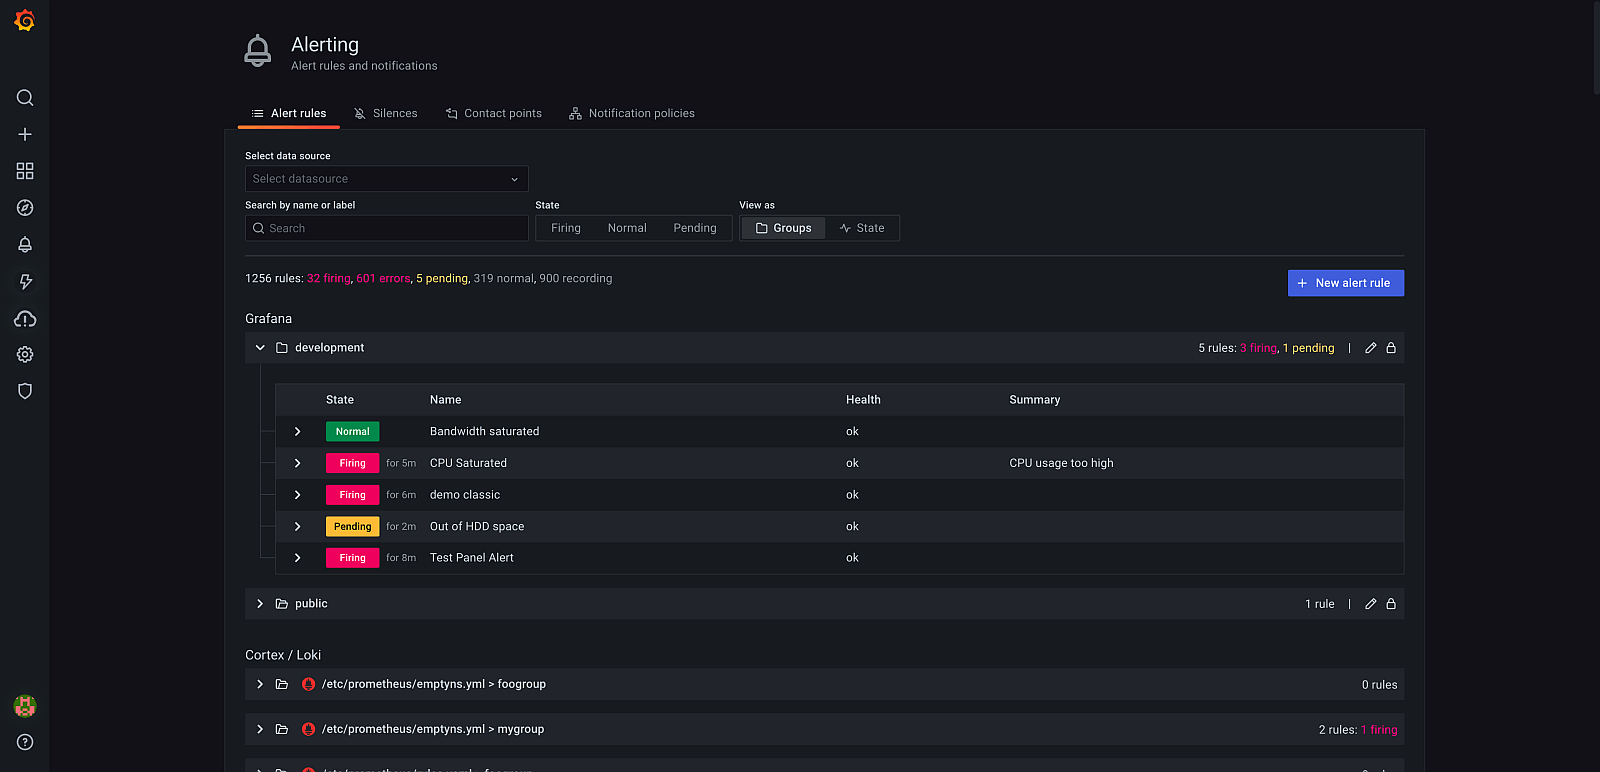Open the Select datasource dropdown
This screenshot has height=772, width=1600.
(386, 179)
